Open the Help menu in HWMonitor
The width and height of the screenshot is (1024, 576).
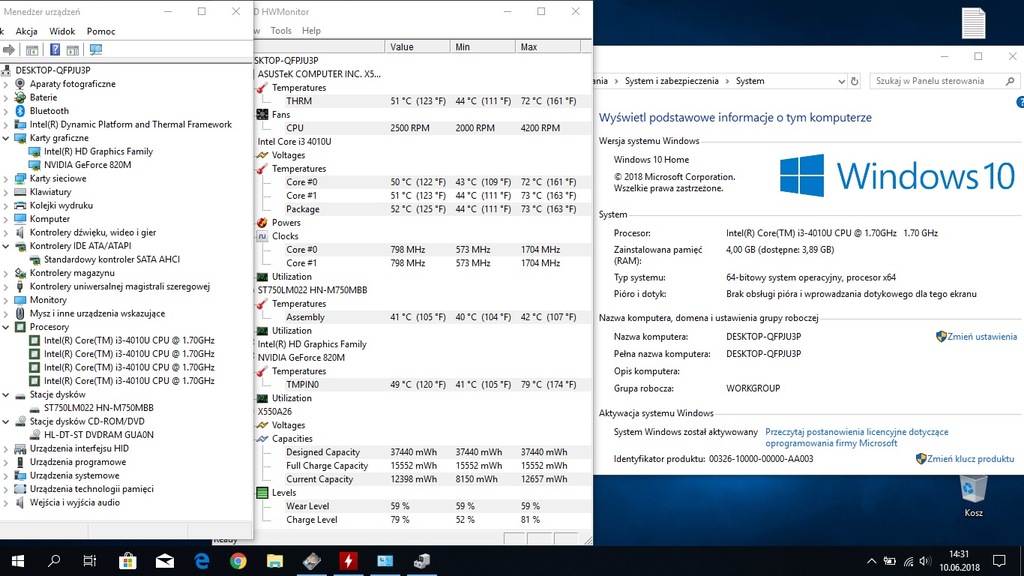(x=311, y=31)
